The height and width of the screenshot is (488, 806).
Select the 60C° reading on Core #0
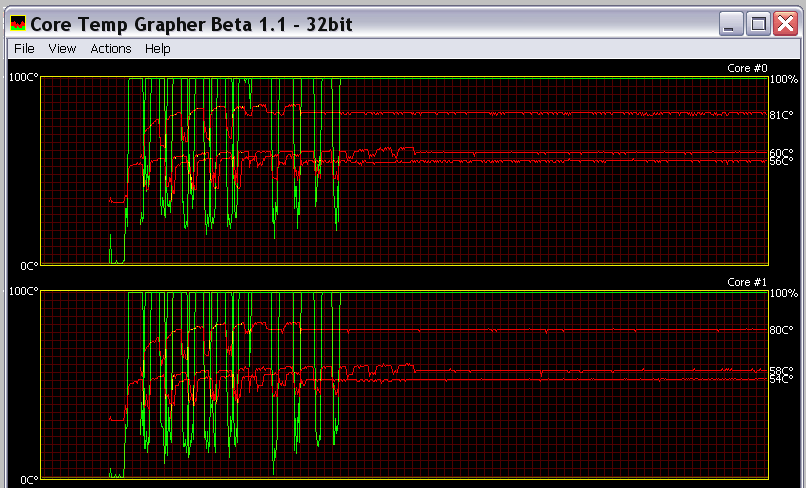(781, 153)
